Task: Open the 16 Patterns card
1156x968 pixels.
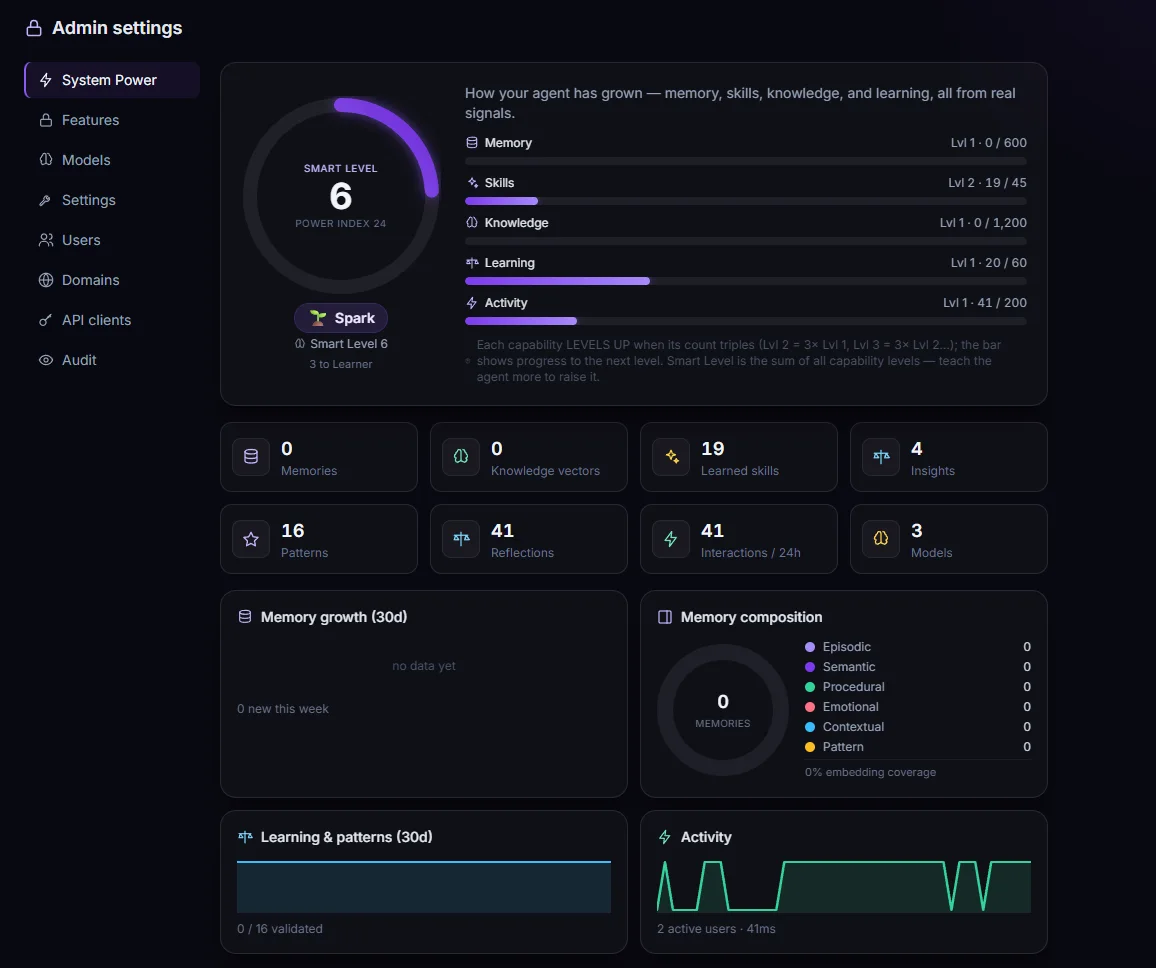Action: (318, 539)
